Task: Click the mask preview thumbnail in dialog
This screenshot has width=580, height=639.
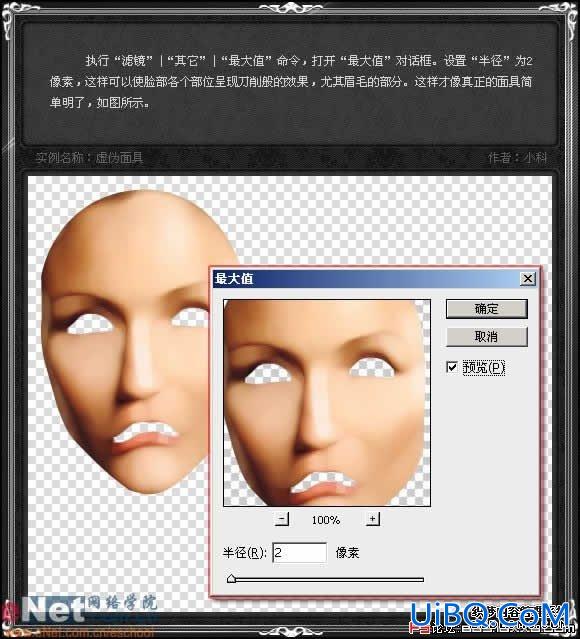Action: tap(327, 403)
